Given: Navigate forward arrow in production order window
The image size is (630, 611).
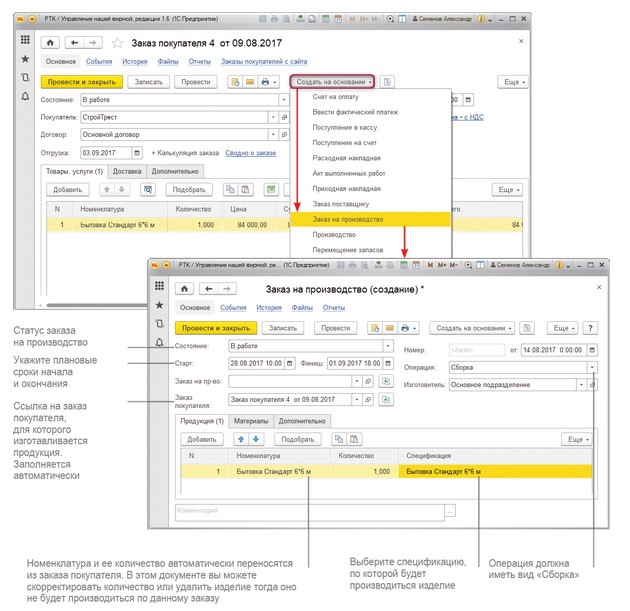Looking at the screenshot, I should [227, 289].
